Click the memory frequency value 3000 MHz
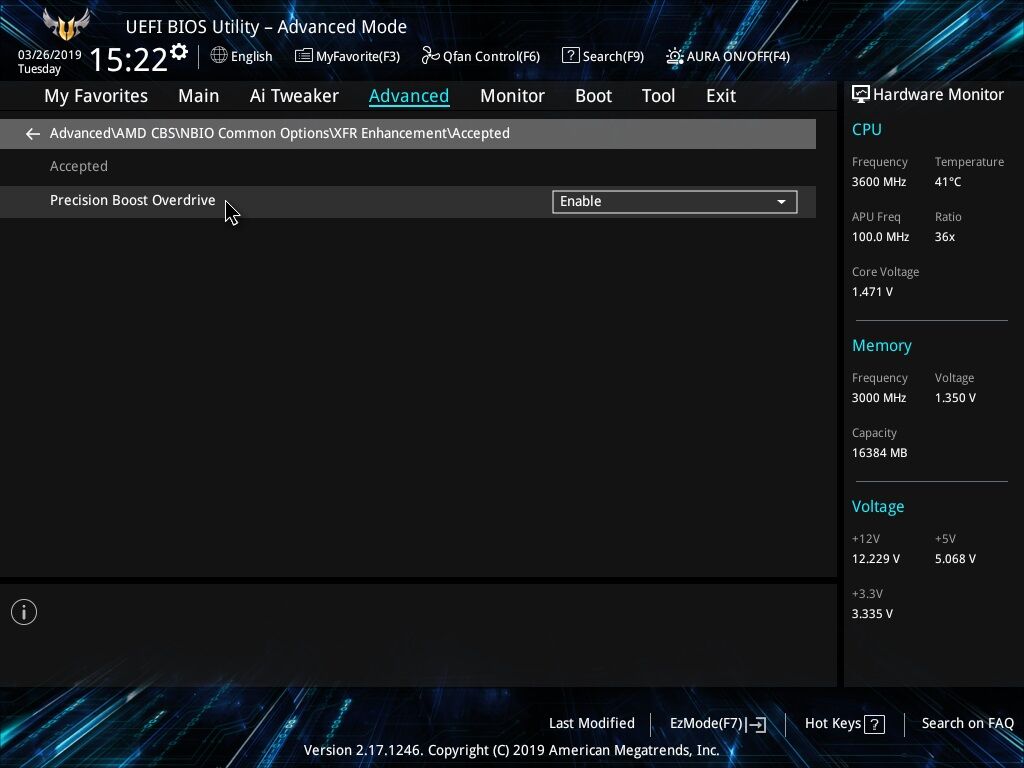Image resolution: width=1024 pixels, height=768 pixels. point(879,398)
